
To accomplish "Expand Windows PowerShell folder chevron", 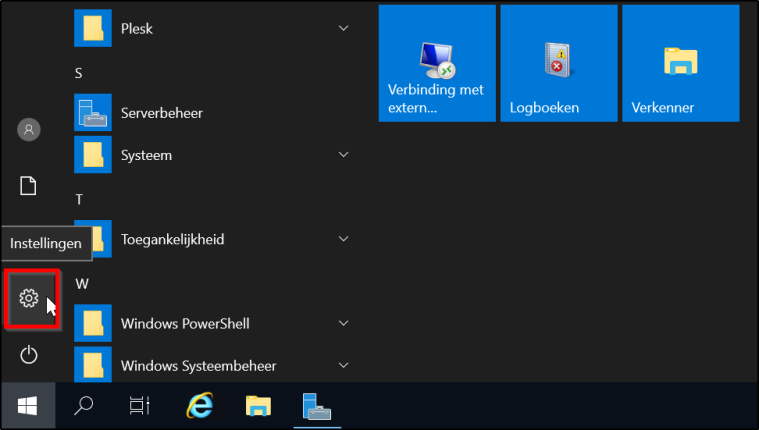I will tap(343, 323).
